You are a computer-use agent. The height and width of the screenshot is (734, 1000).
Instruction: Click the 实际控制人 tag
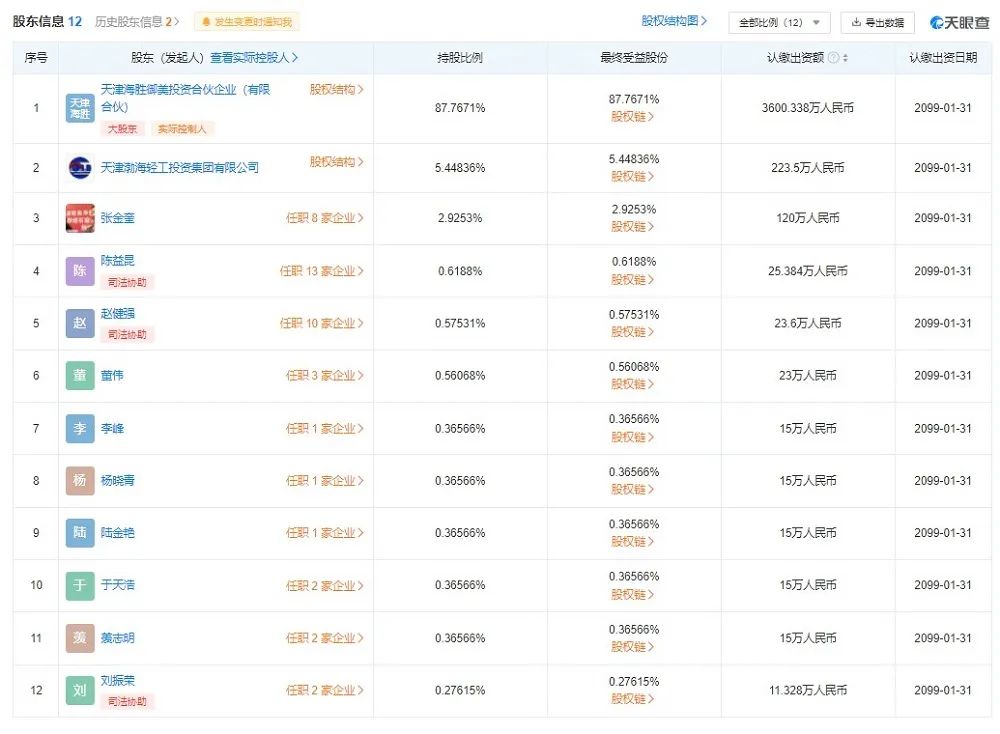click(x=182, y=129)
